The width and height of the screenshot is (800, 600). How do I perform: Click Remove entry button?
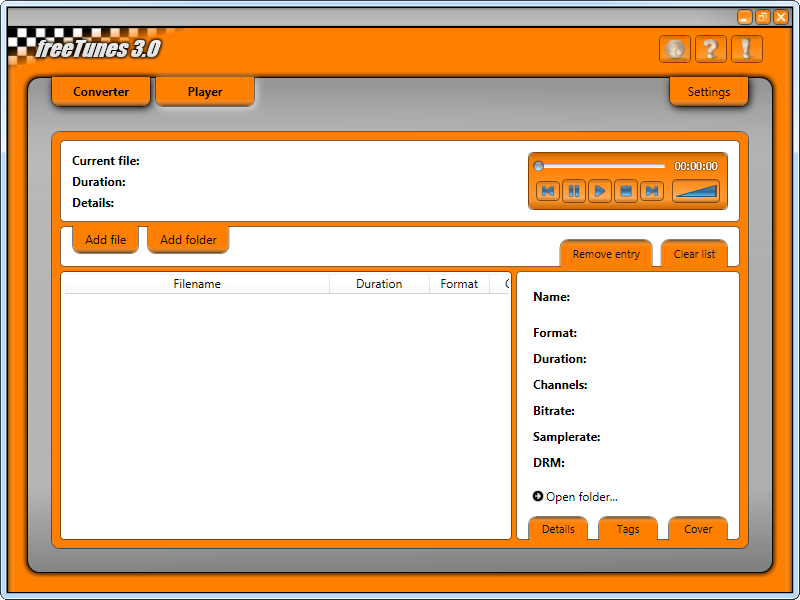pyautogui.click(x=606, y=254)
